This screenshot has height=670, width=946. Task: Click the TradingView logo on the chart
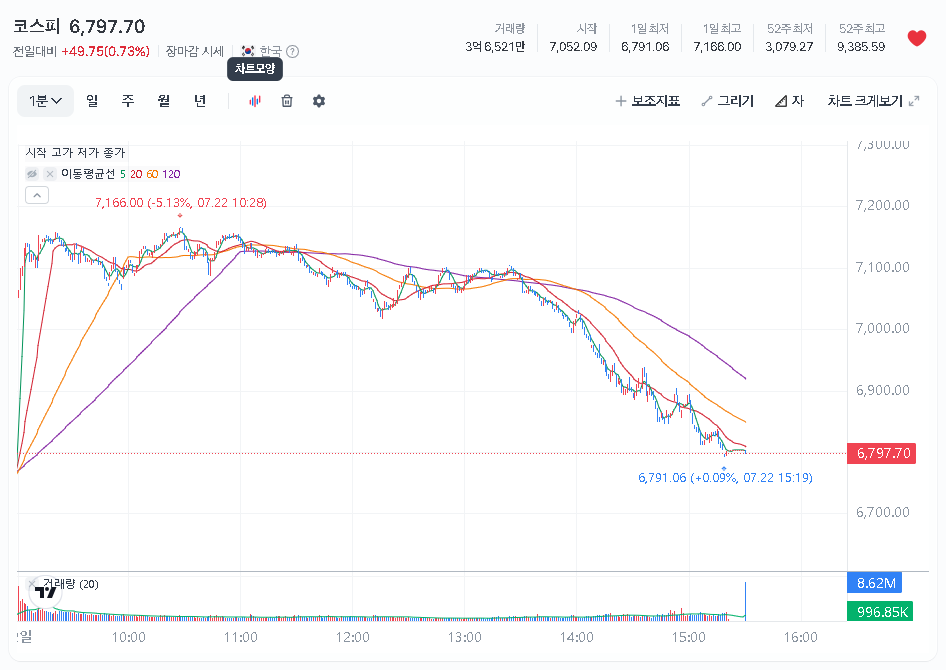pos(45,592)
